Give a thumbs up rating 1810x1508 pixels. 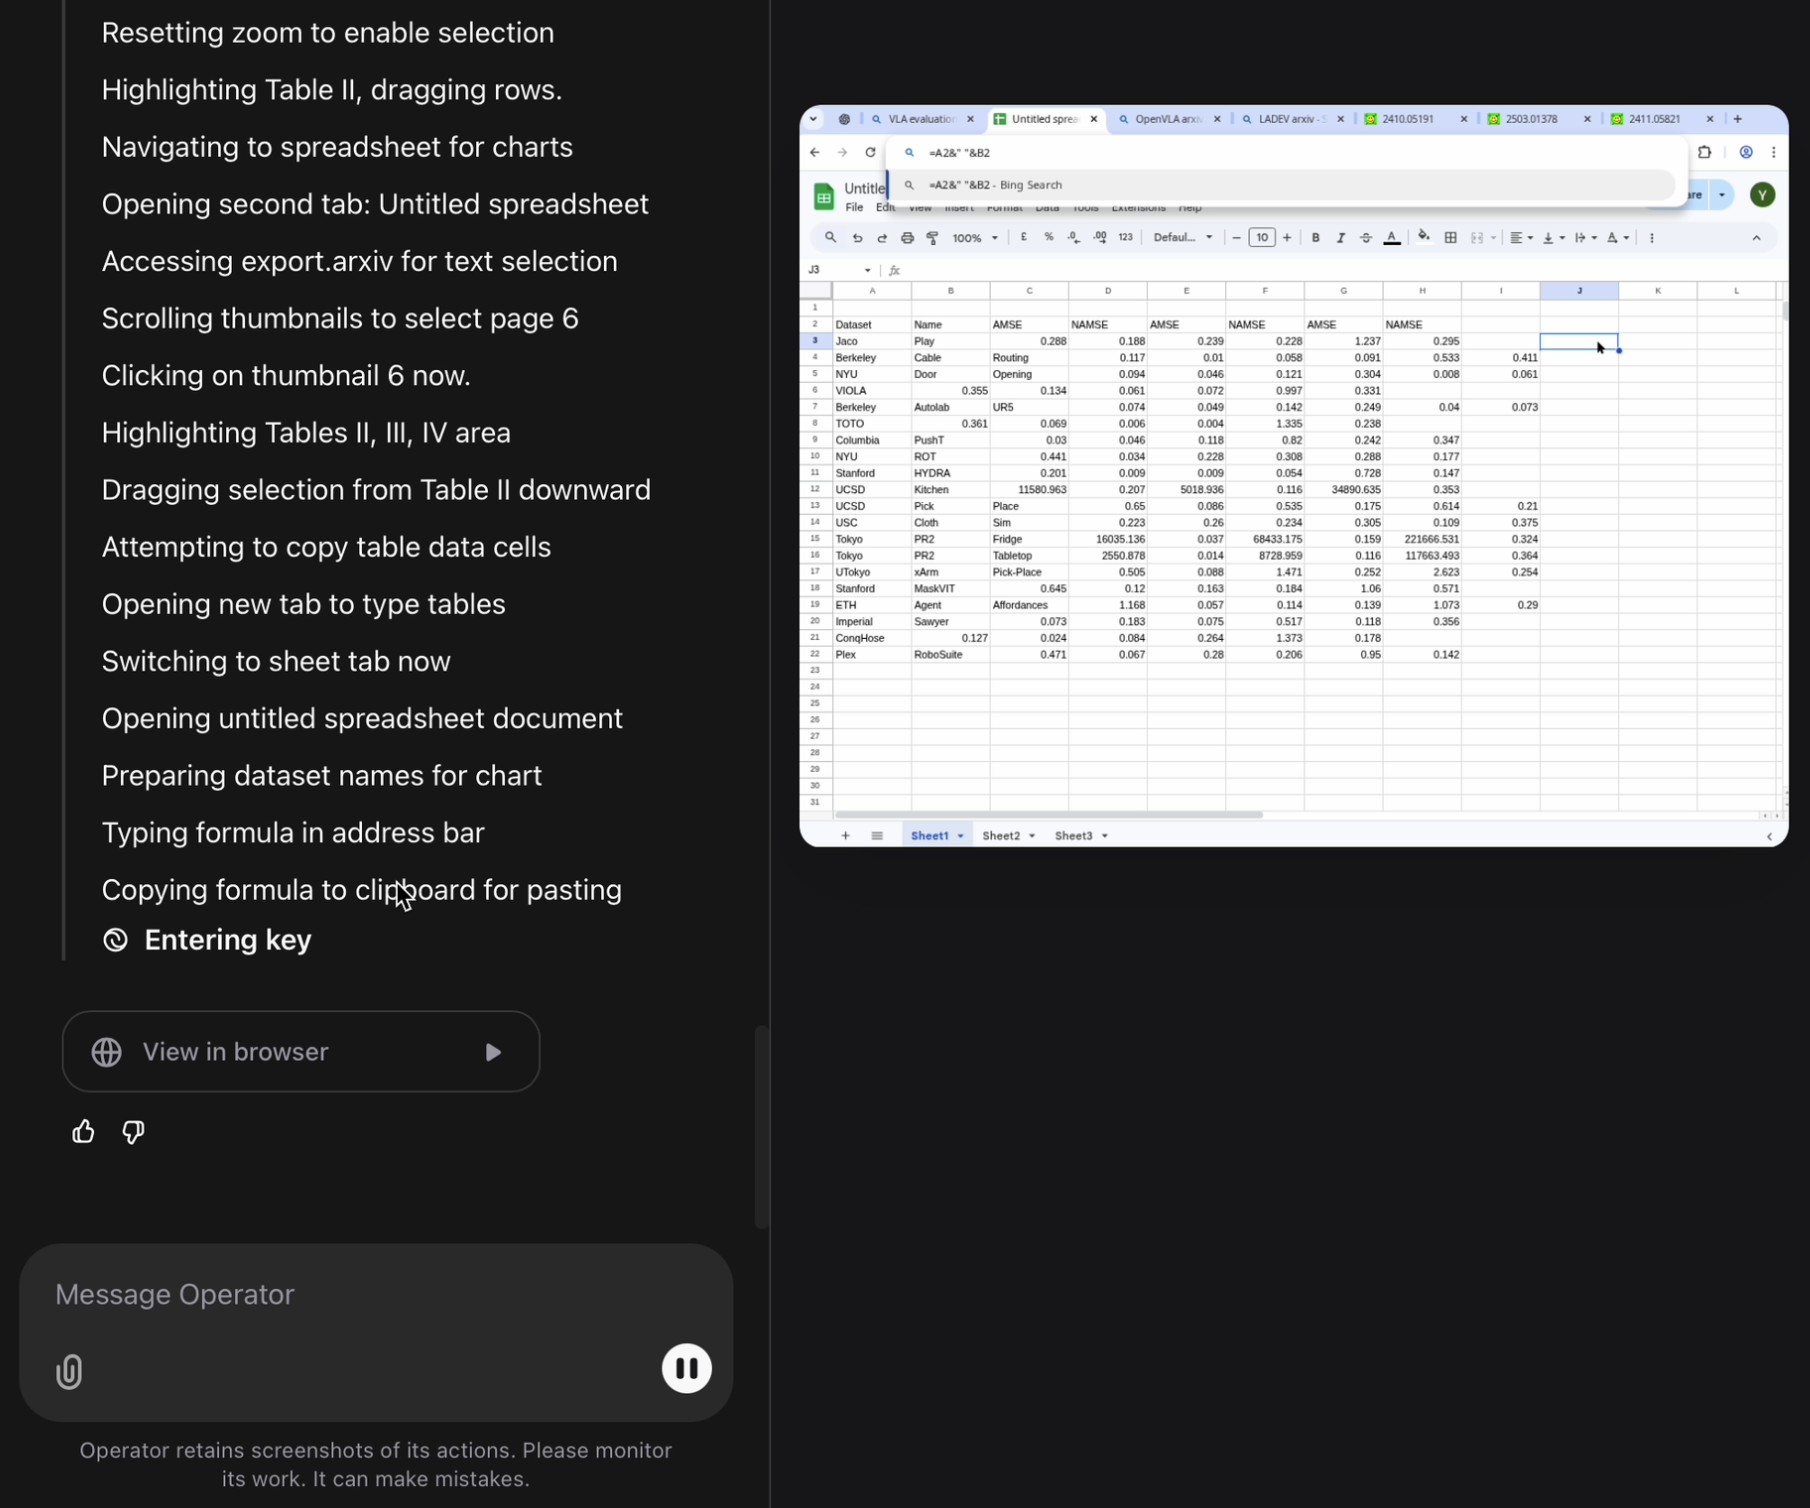pyautogui.click(x=82, y=1131)
